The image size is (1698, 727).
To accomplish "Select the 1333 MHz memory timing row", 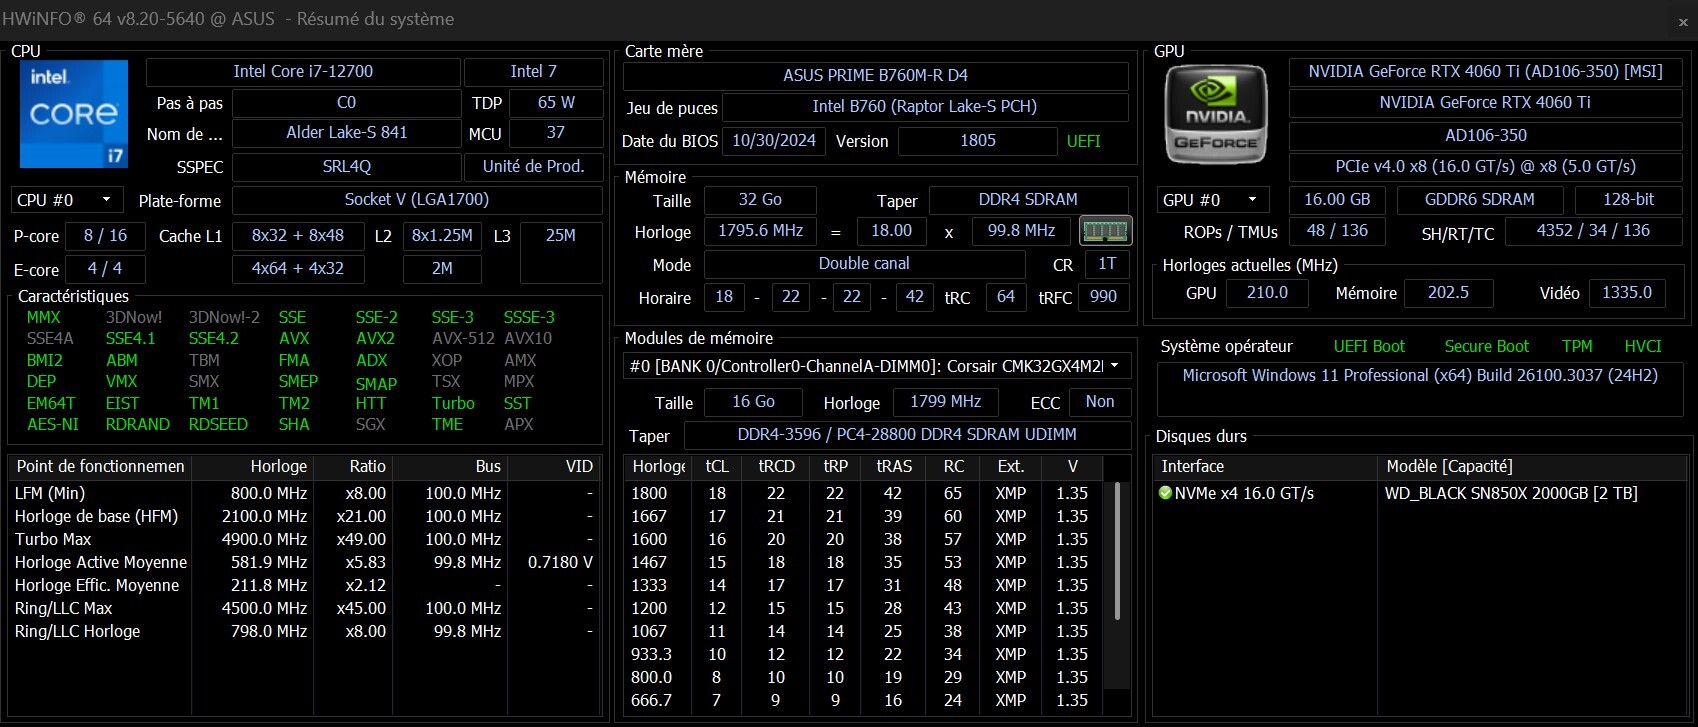I will (866, 585).
